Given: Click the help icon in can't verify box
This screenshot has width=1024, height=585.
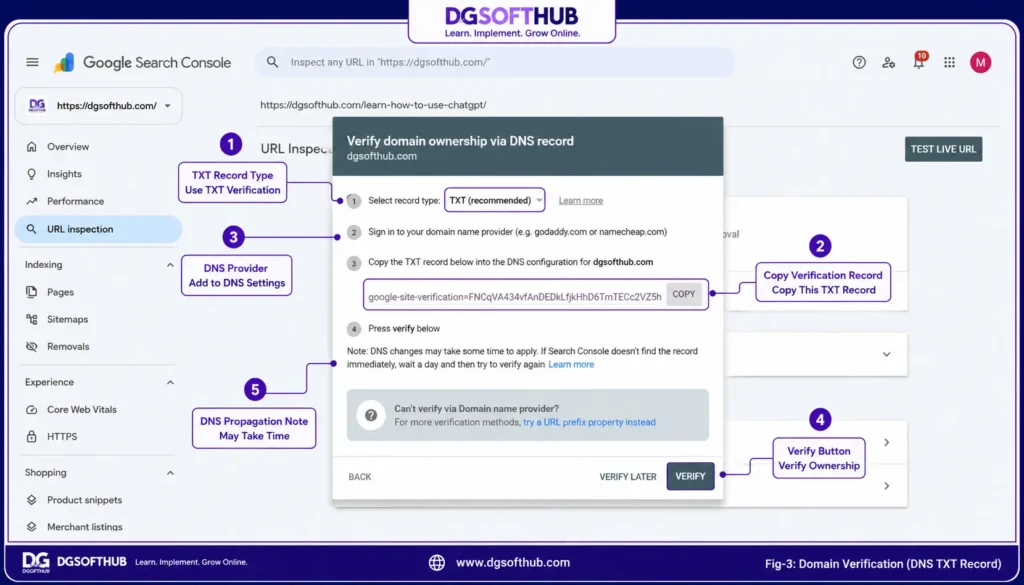Looking at the screenshot, I should (x=371, y=415).
